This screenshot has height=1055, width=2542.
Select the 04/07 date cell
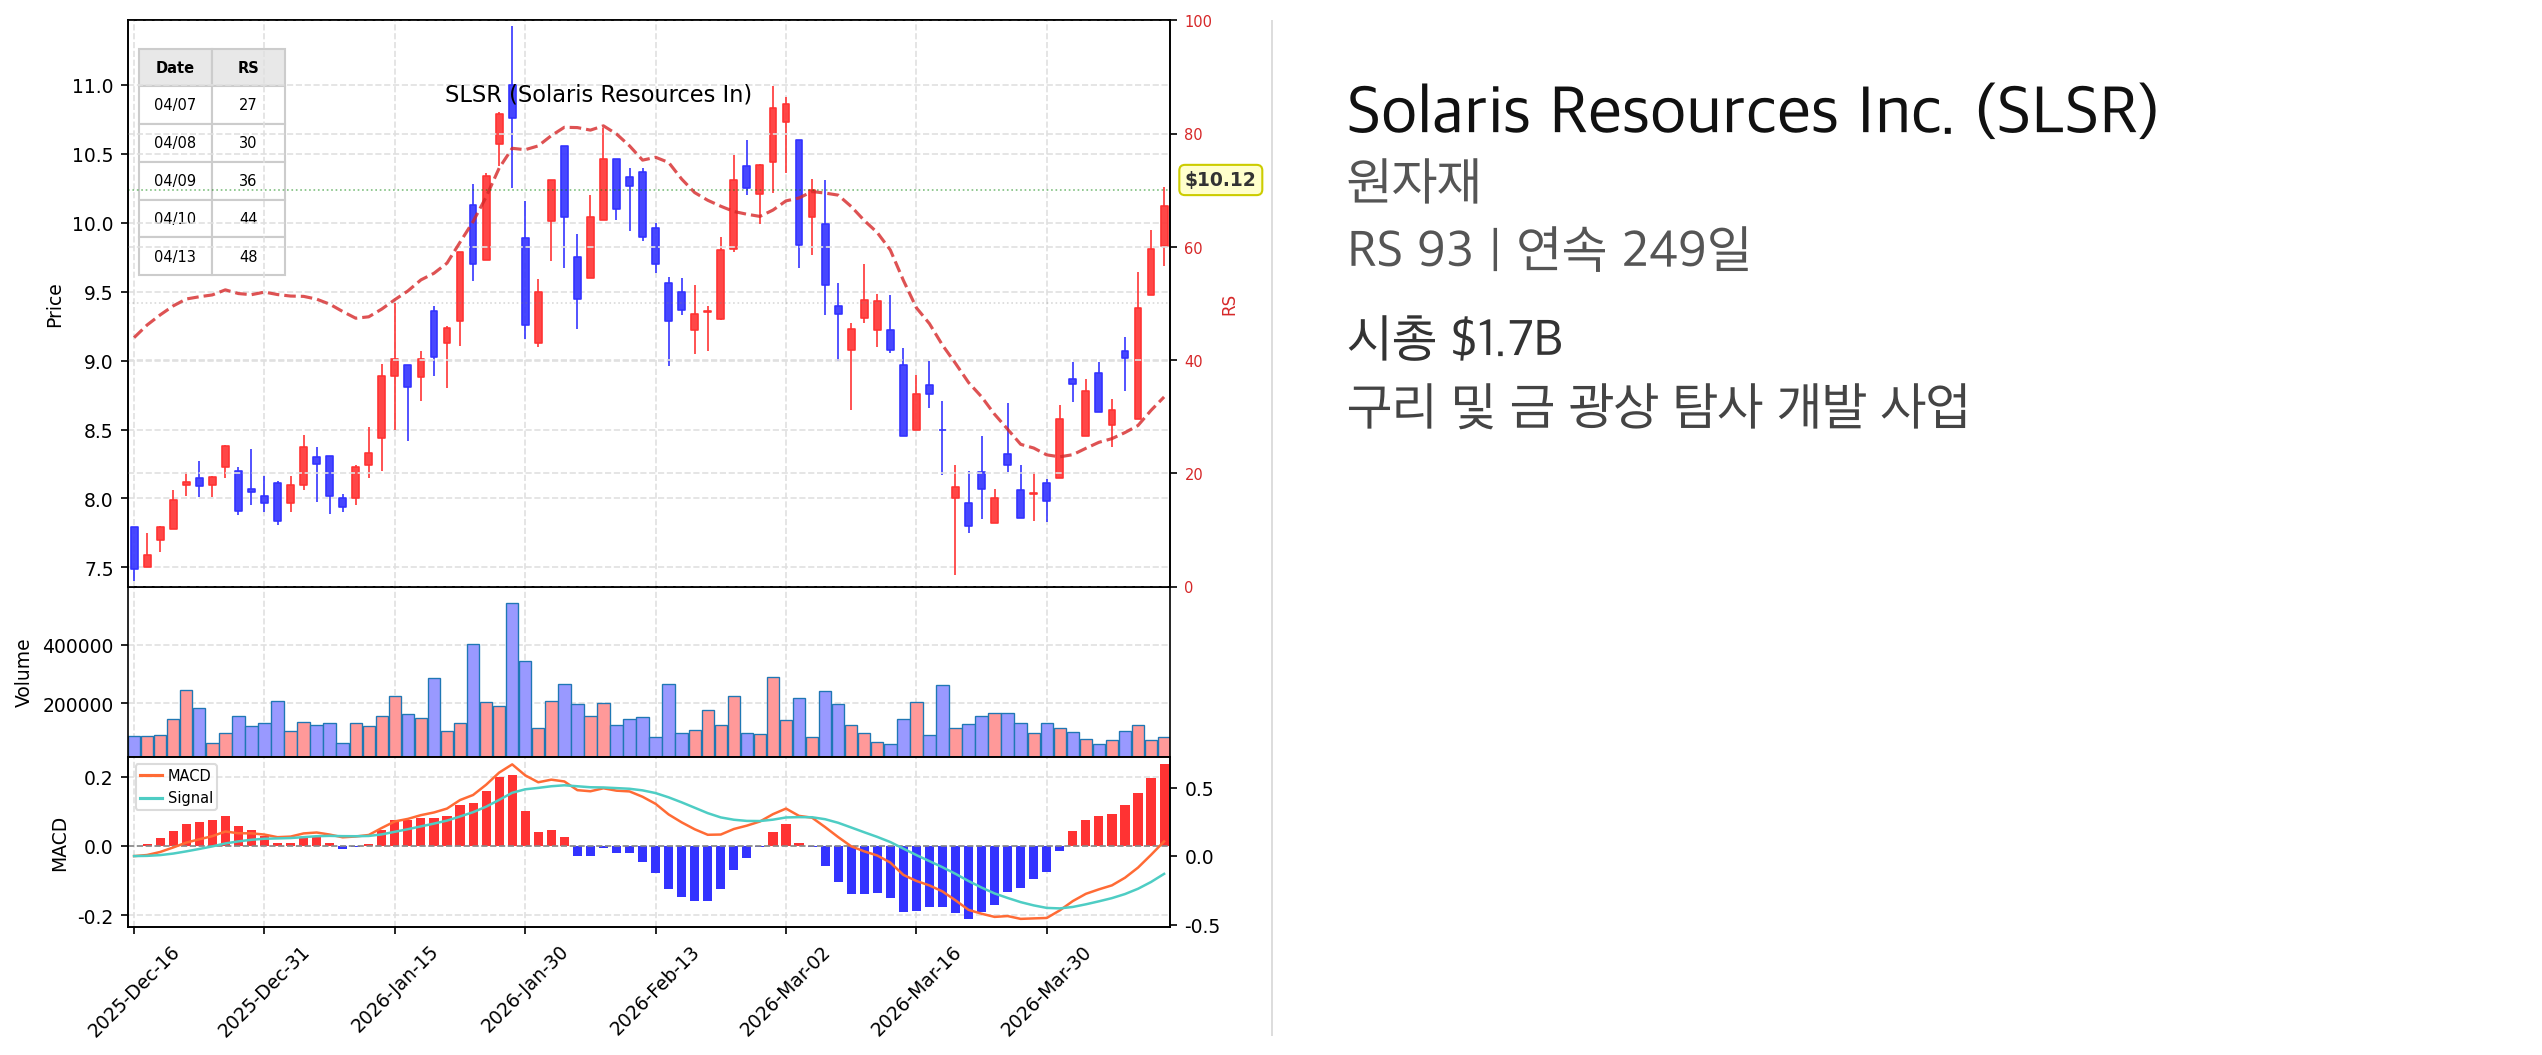(x=175, y=105)
